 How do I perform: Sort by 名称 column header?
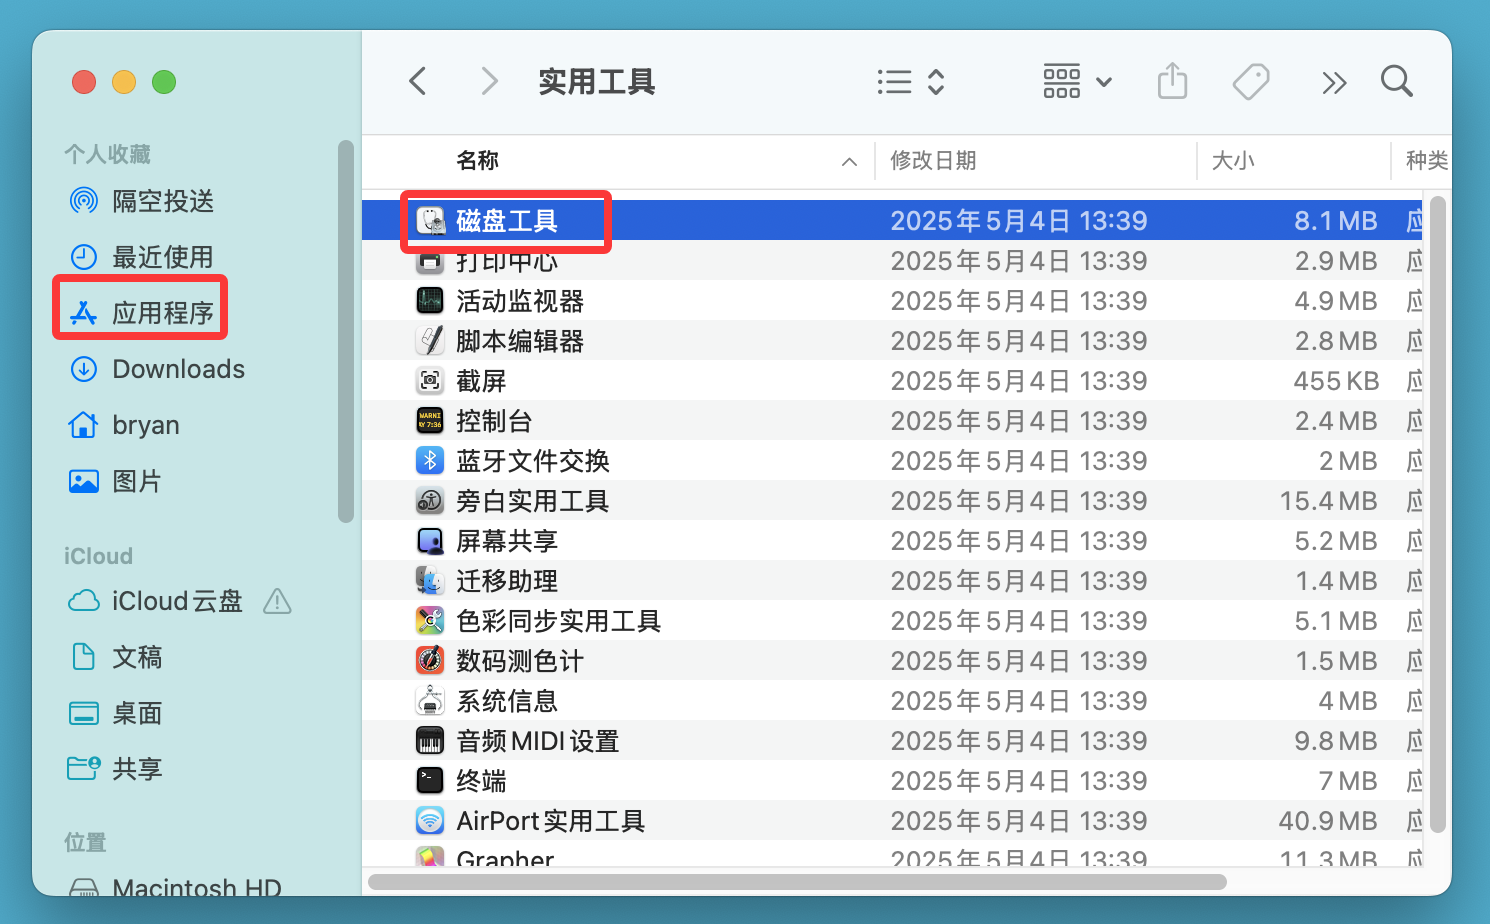[x=478, y=160]
